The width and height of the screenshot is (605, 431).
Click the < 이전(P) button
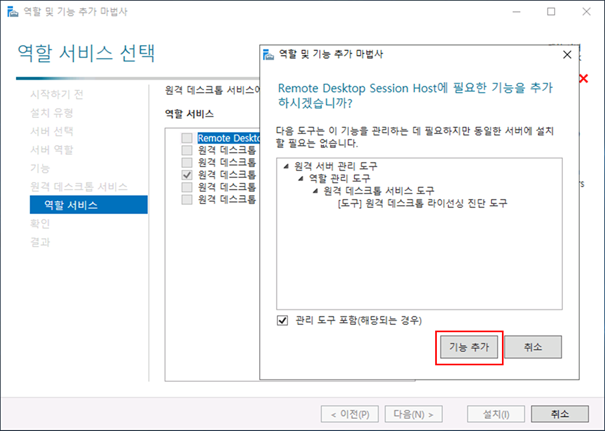[350, 414]
